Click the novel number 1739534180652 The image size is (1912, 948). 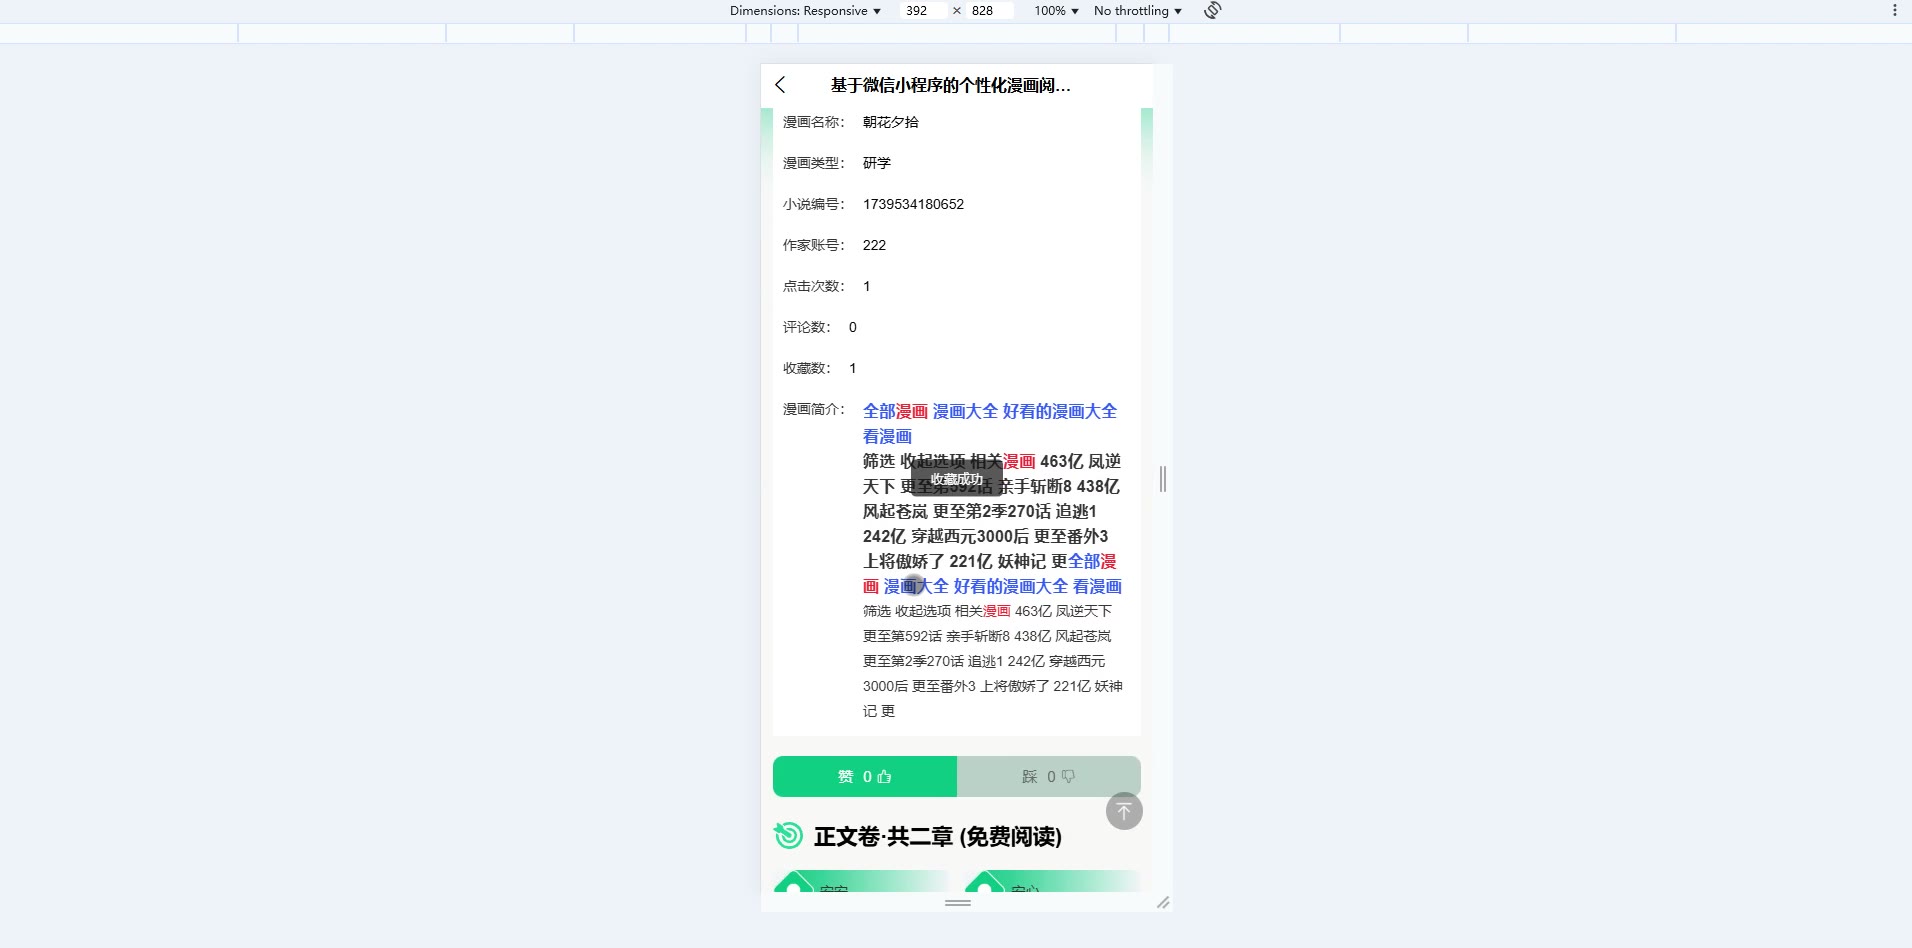913,204
